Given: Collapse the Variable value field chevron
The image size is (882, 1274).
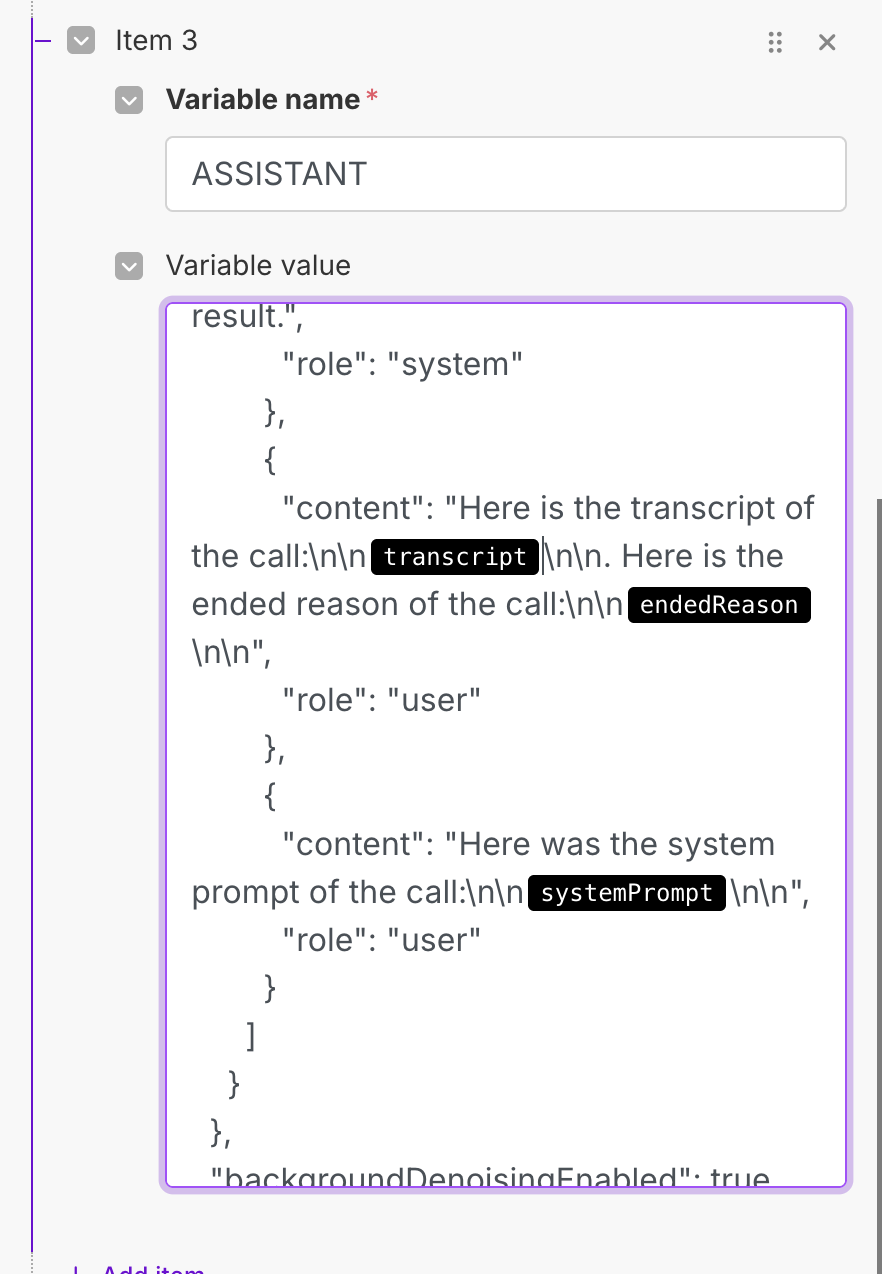Looking at the screenshot, I should (129, 266).
